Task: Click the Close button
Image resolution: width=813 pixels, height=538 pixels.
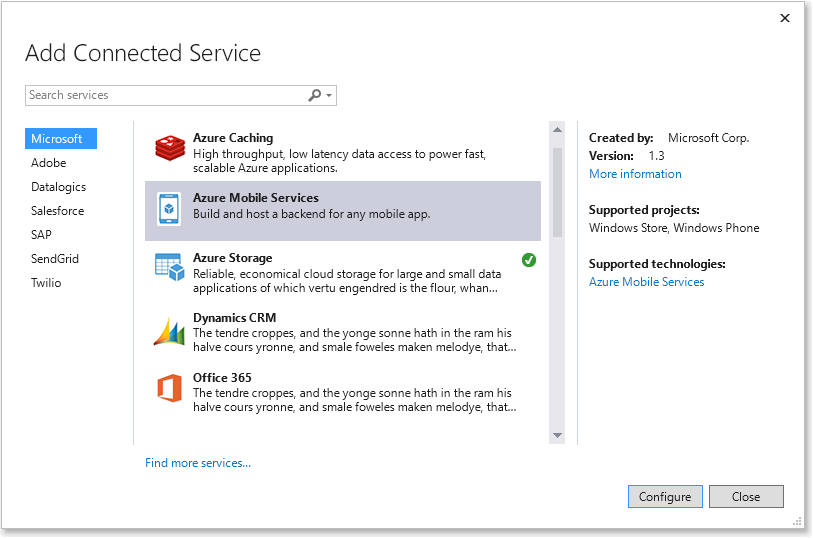Action: pyautogui.click(x=746, y=497)
